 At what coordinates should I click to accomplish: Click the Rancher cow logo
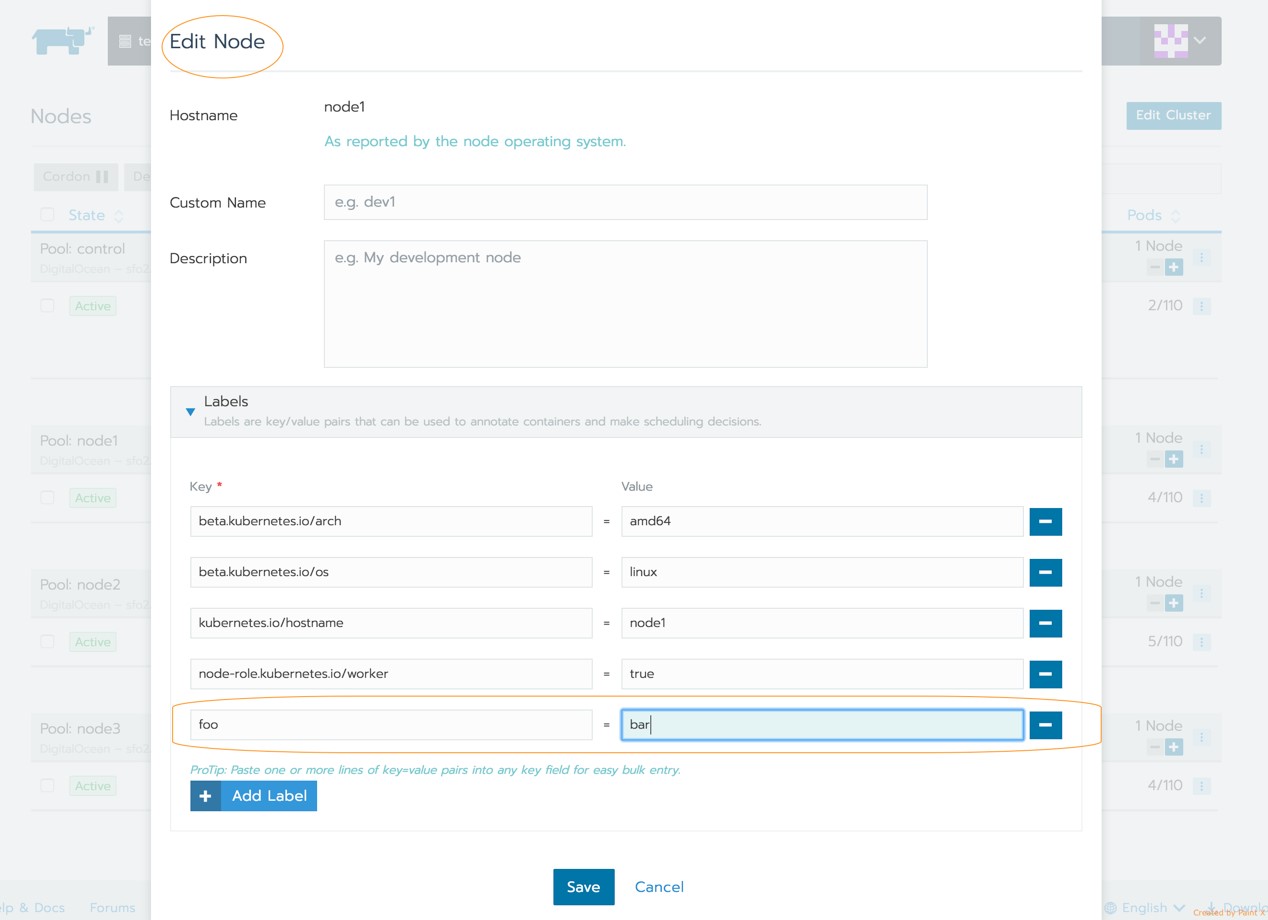(62, 40)
